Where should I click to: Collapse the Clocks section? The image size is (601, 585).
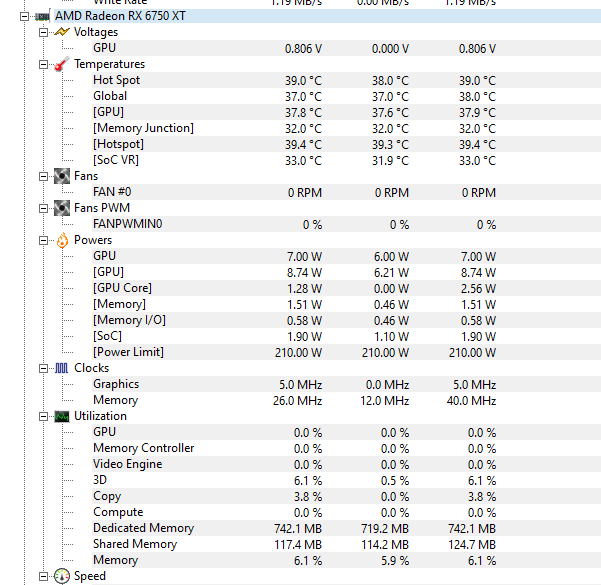point(43,368)
